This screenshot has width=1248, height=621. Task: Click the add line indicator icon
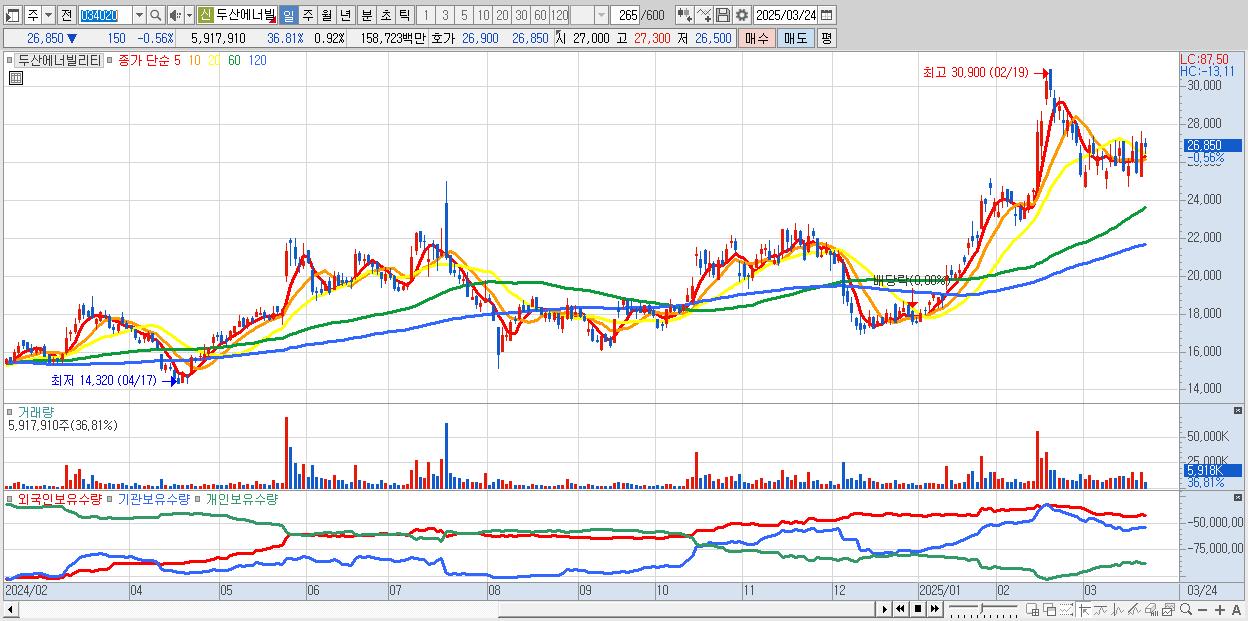pyautogui.click(x=704, y=15)
